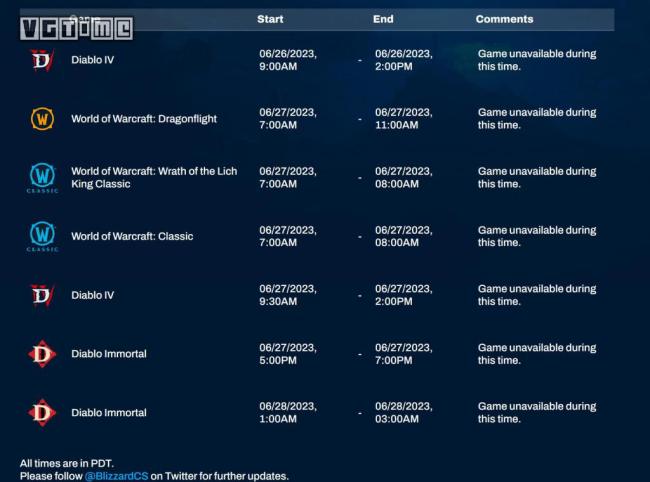Viewport: 650px width, 482px height.
Task: Click start time 06/26/2023, 9:00AM
Action: tap(288, 60)
